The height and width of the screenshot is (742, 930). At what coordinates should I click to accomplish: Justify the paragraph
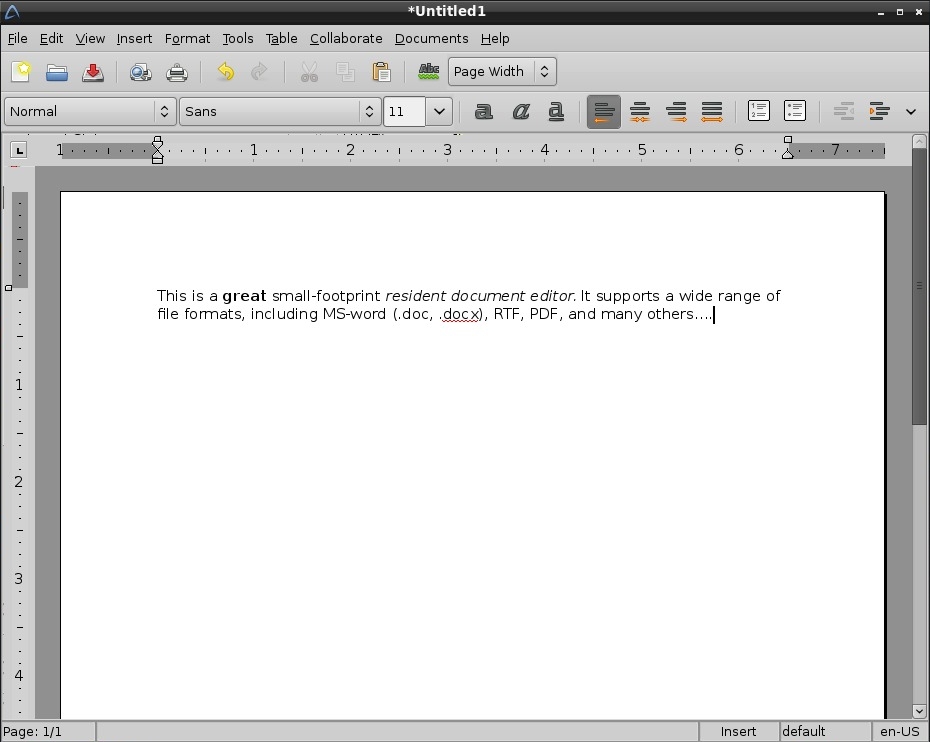[712, 112]
